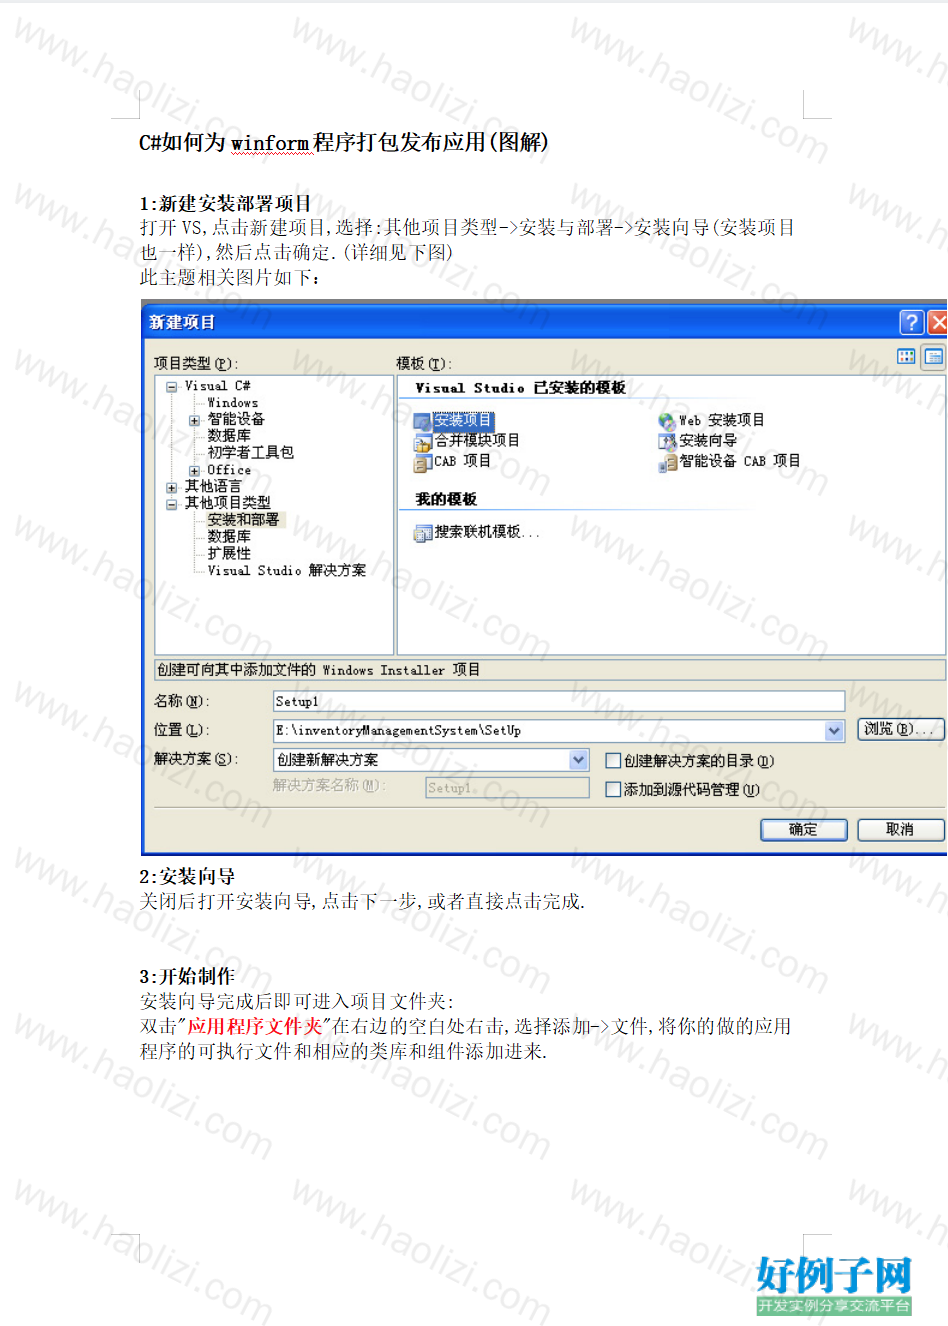This screenshot has height=1326, width=948.
Task: Click the 浏览 browse button
Action: pyautogui.click(x=901, y=729)
